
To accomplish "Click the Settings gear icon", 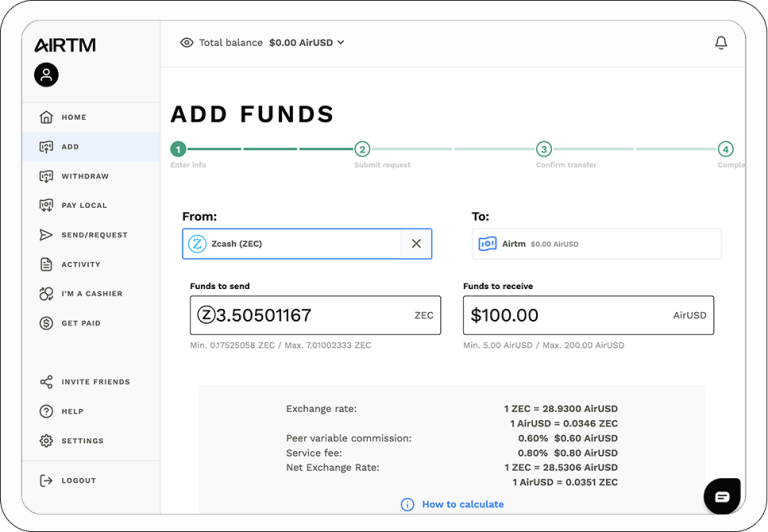I will [x=46, y=441].
